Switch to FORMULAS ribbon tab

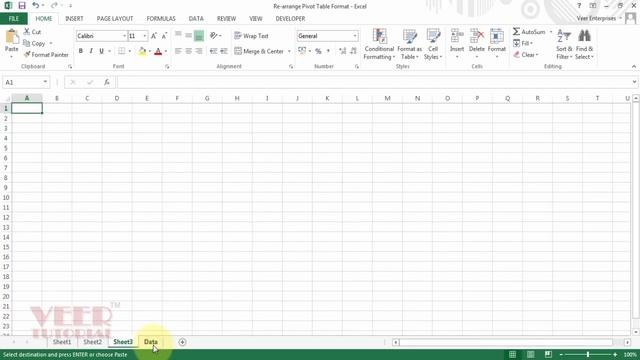tap(161, 19)
